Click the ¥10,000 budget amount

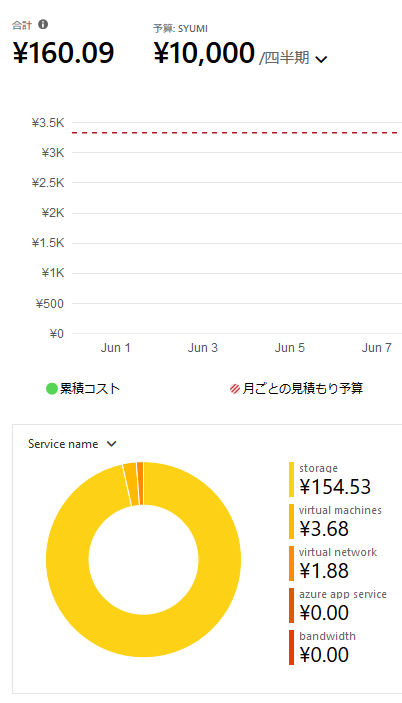click(x=204, y=53)
